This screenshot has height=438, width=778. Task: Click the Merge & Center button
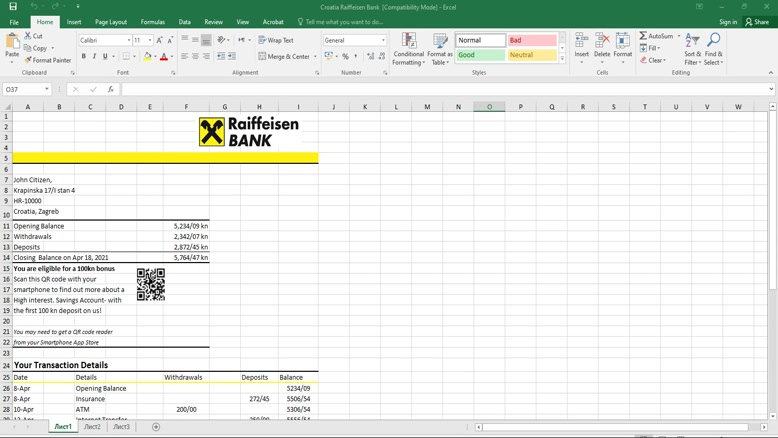click(285, 56)
